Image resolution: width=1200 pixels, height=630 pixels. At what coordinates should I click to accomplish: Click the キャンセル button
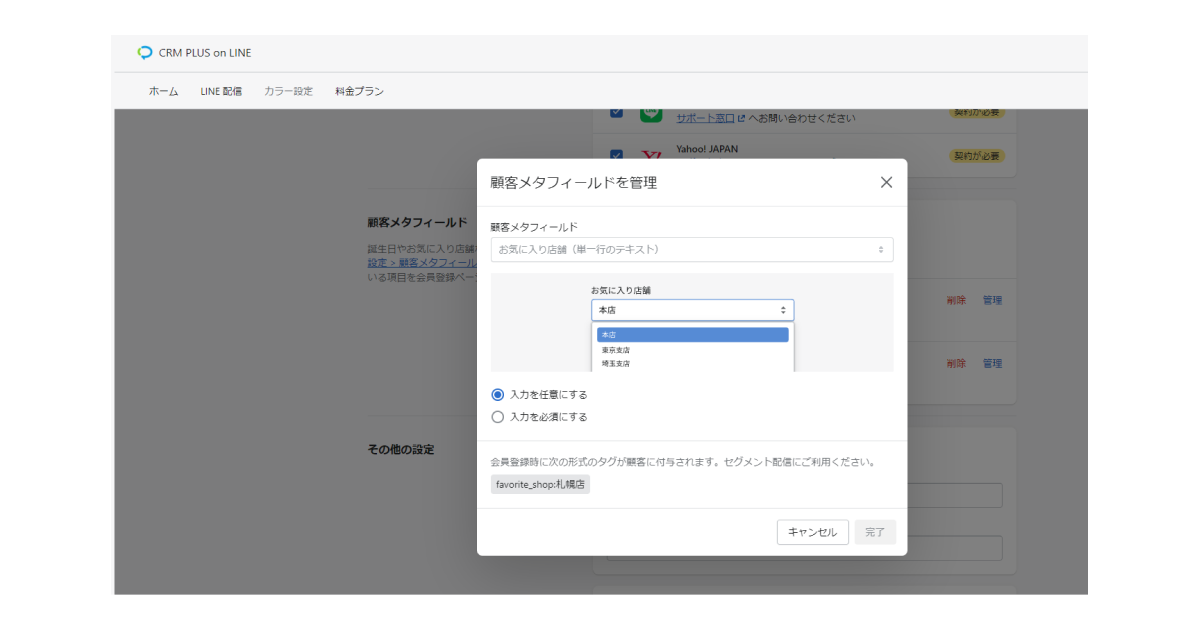(812, 531)
